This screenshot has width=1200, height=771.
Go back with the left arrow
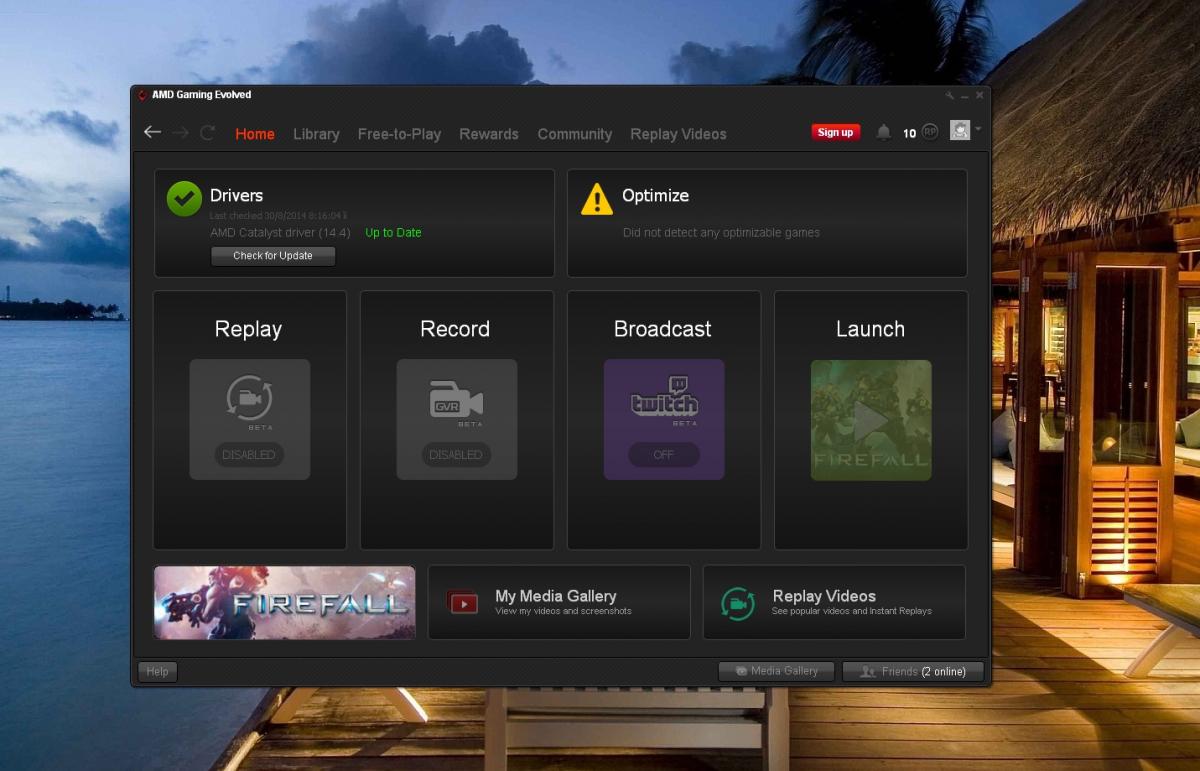pos(152,132)
